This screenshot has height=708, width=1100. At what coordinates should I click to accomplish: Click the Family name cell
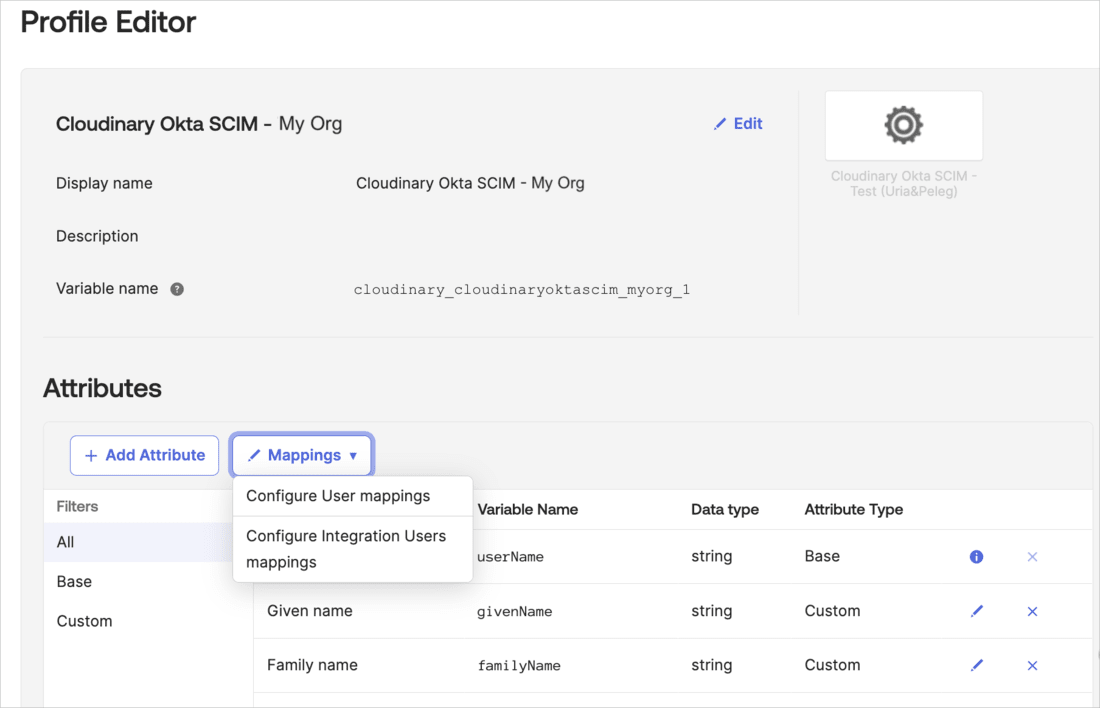(x=312, y=664)
